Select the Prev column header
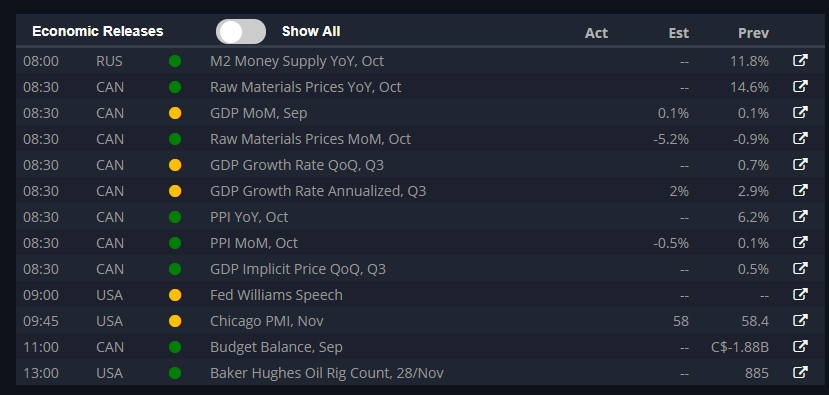Screen dimensions: 829x395 (x=753, y=33)
